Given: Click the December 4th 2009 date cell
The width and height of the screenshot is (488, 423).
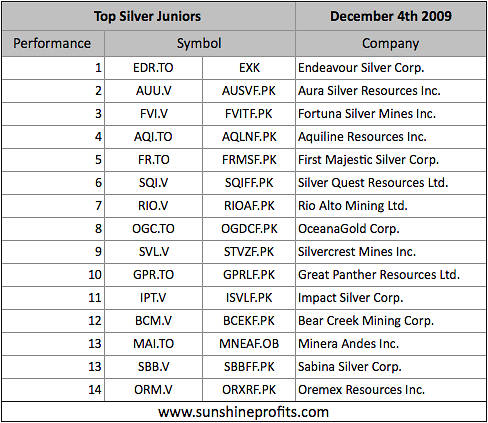Looking at the screenshot, I should pos(391,16).
